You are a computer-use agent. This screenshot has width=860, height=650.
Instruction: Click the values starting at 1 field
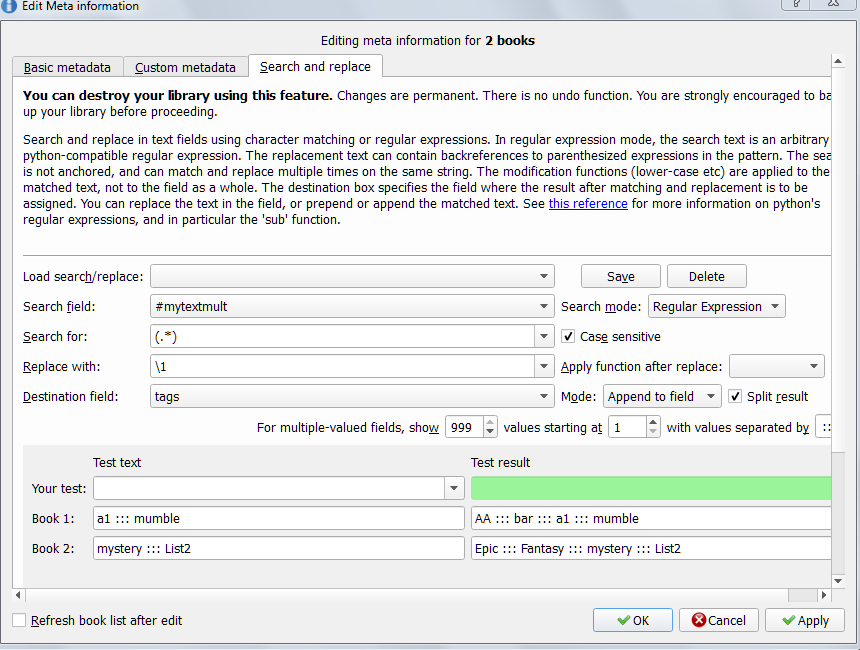(x=627, y=427)
